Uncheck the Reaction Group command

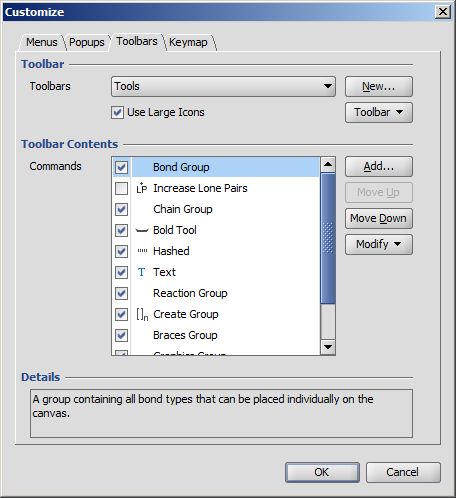[x=121, y=293]
